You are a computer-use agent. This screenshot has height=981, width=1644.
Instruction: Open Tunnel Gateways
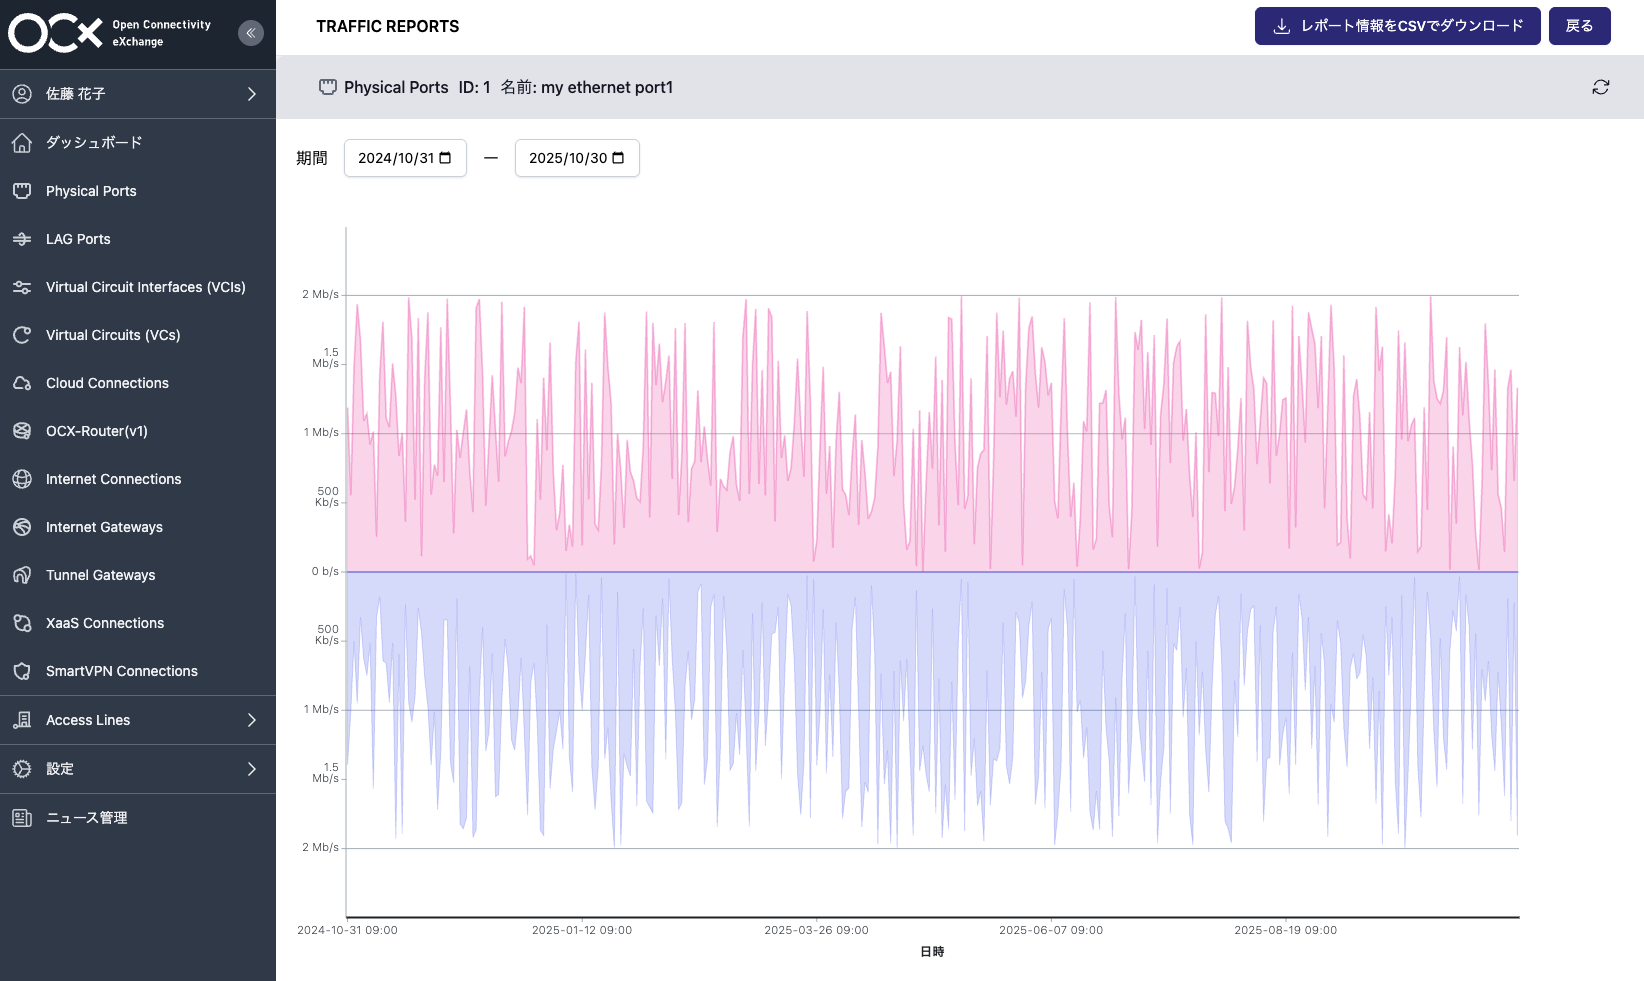(x=100, y=575)
